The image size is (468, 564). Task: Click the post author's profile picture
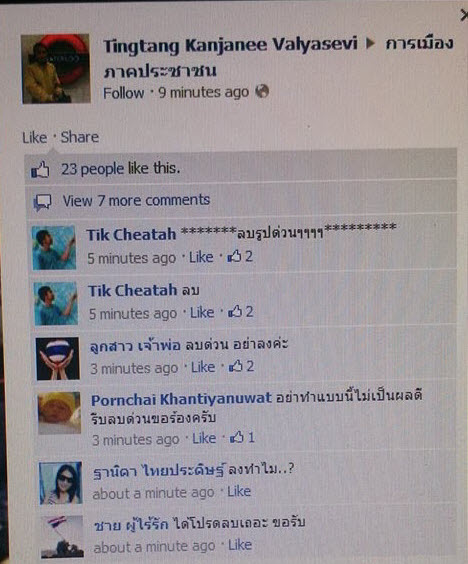(55, 68)
